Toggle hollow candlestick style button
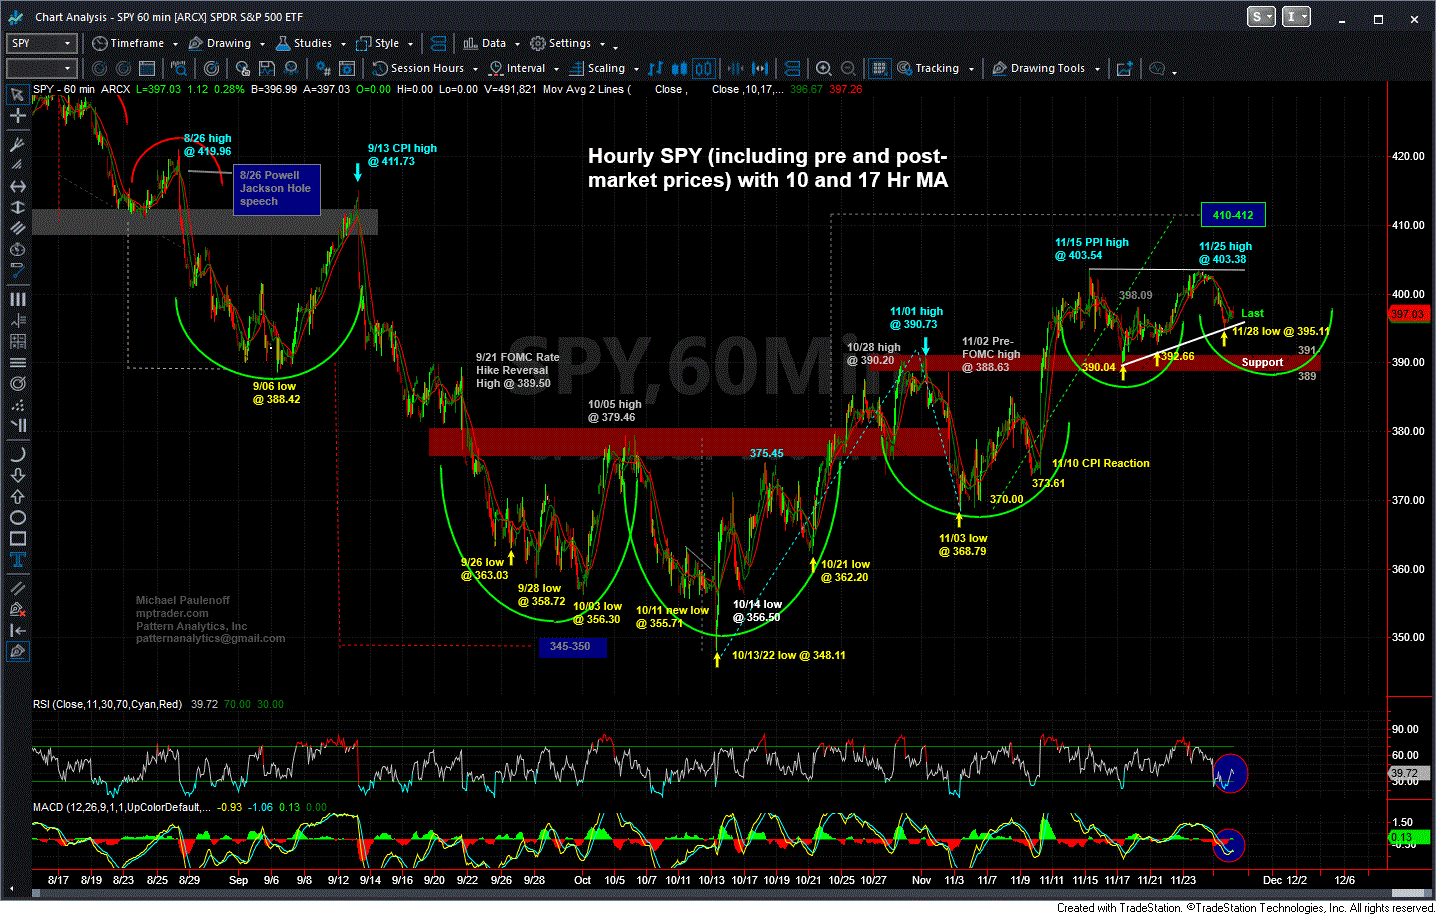The image size is (1436, 914). (x=704, y=68)
